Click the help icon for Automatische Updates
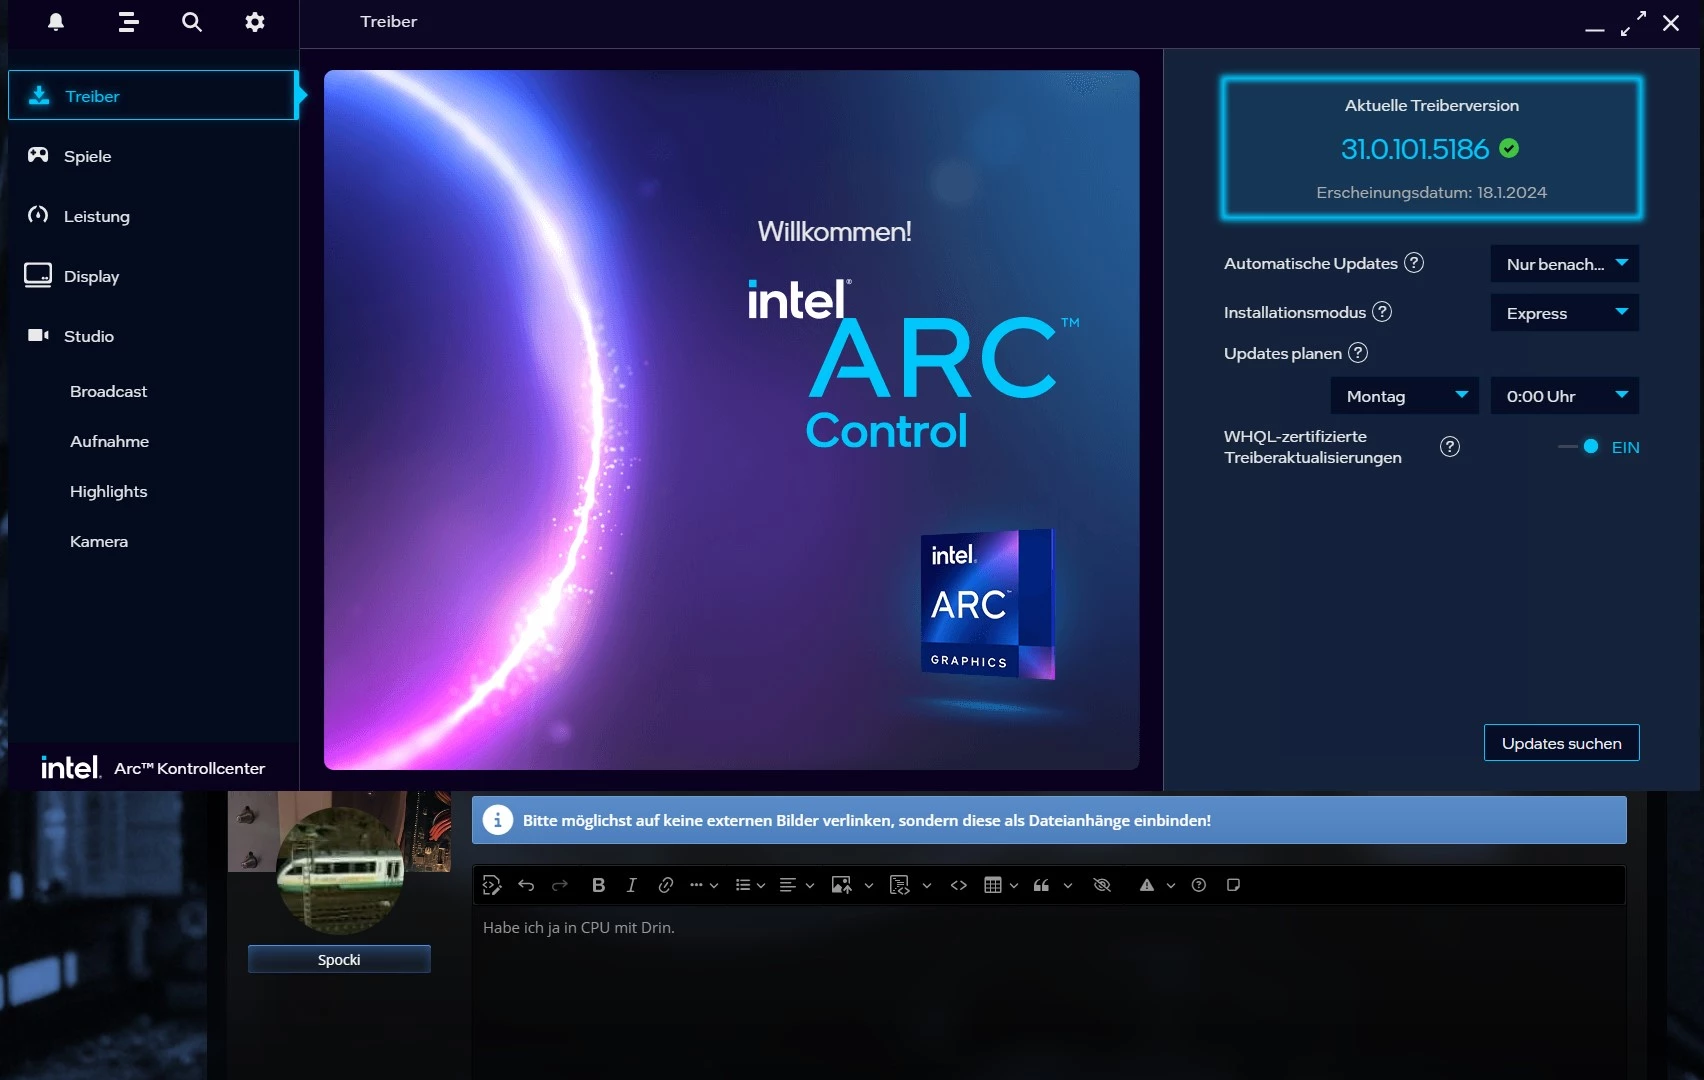The image size is (1704, 1080). (x=1414, y=263)
